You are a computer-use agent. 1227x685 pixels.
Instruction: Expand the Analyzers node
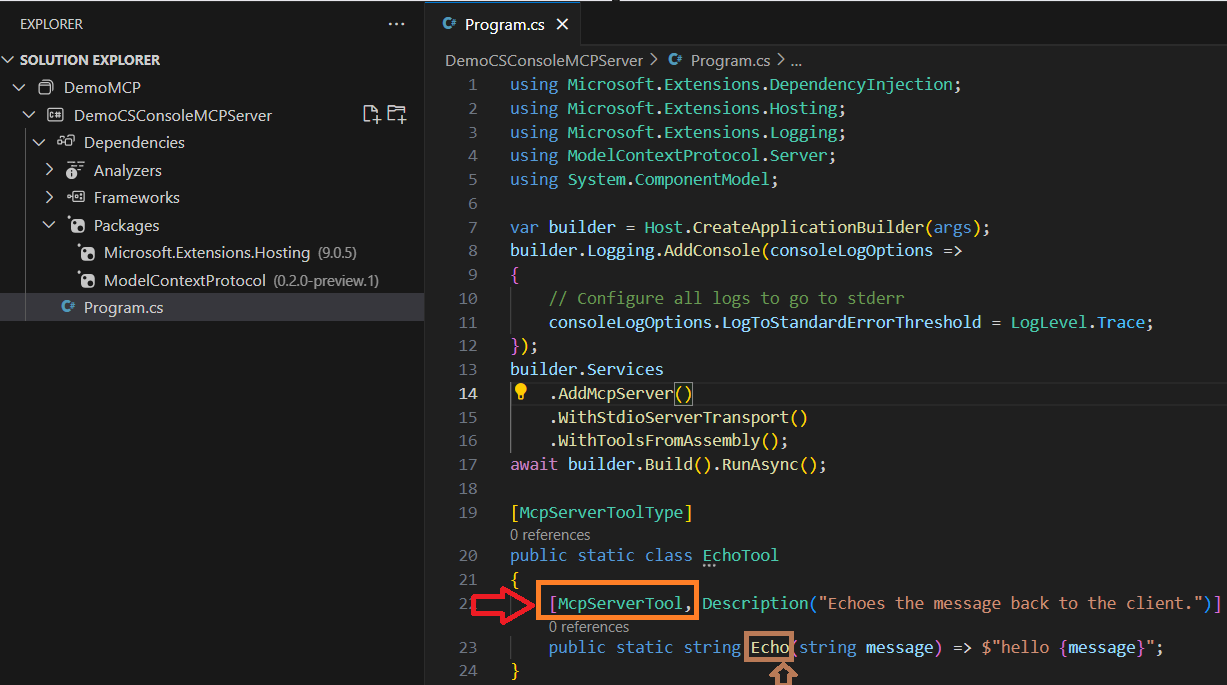(x=49, y=170)
